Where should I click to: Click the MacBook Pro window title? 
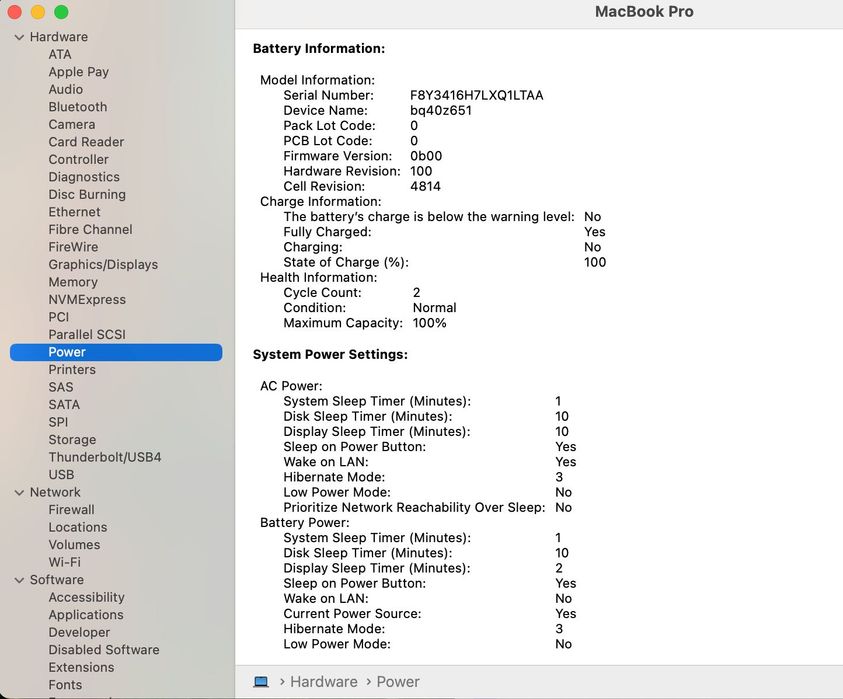(644, 12)
